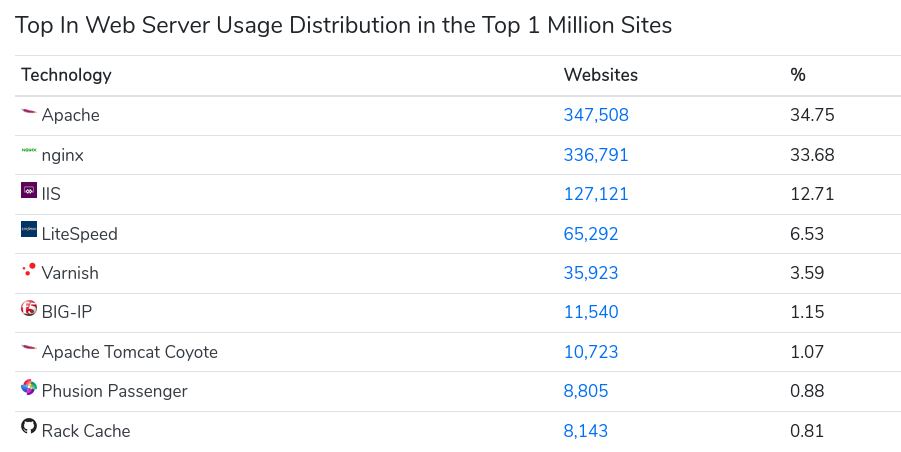Click the LiteSpeed logo icon
Viewport: 901px width, 452px height.
tap(29, 230)
